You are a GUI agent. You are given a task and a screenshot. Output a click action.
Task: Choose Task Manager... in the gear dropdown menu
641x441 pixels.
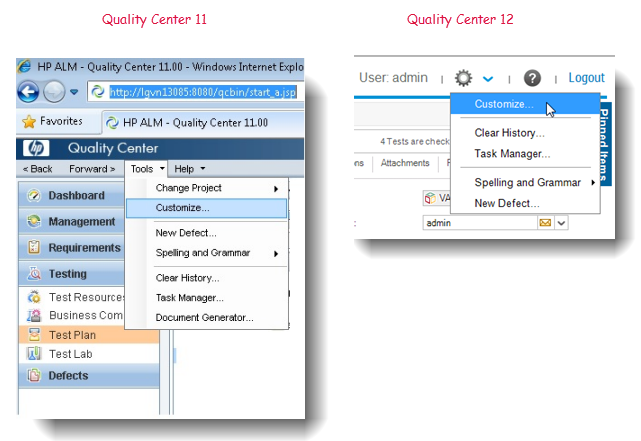tap(525, 154)
